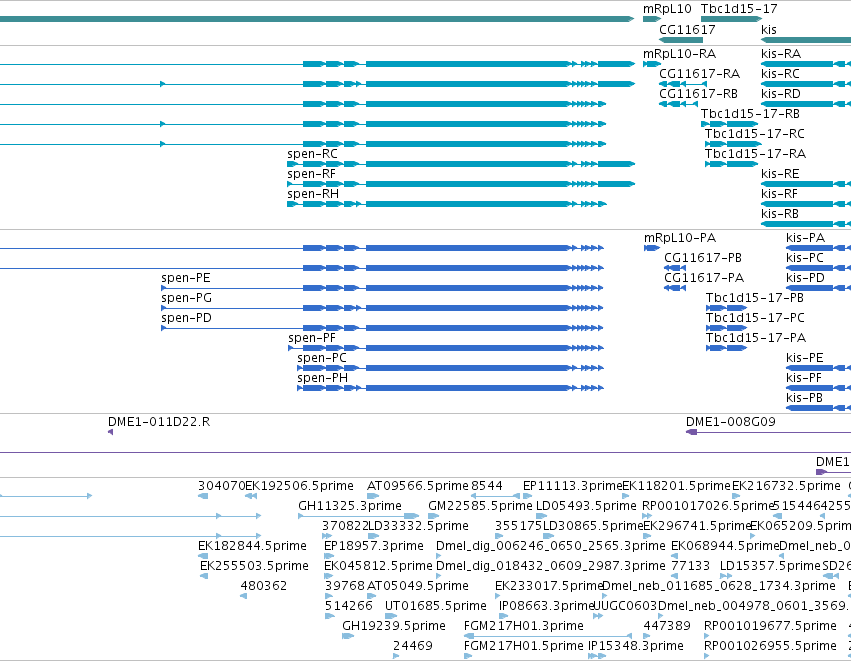
Task: Select the spen-PE protein label
Action: point(186,278)
